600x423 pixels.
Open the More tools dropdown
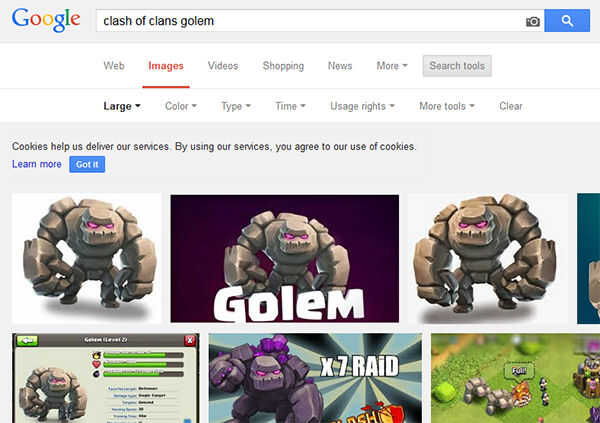tap(447, 106)
